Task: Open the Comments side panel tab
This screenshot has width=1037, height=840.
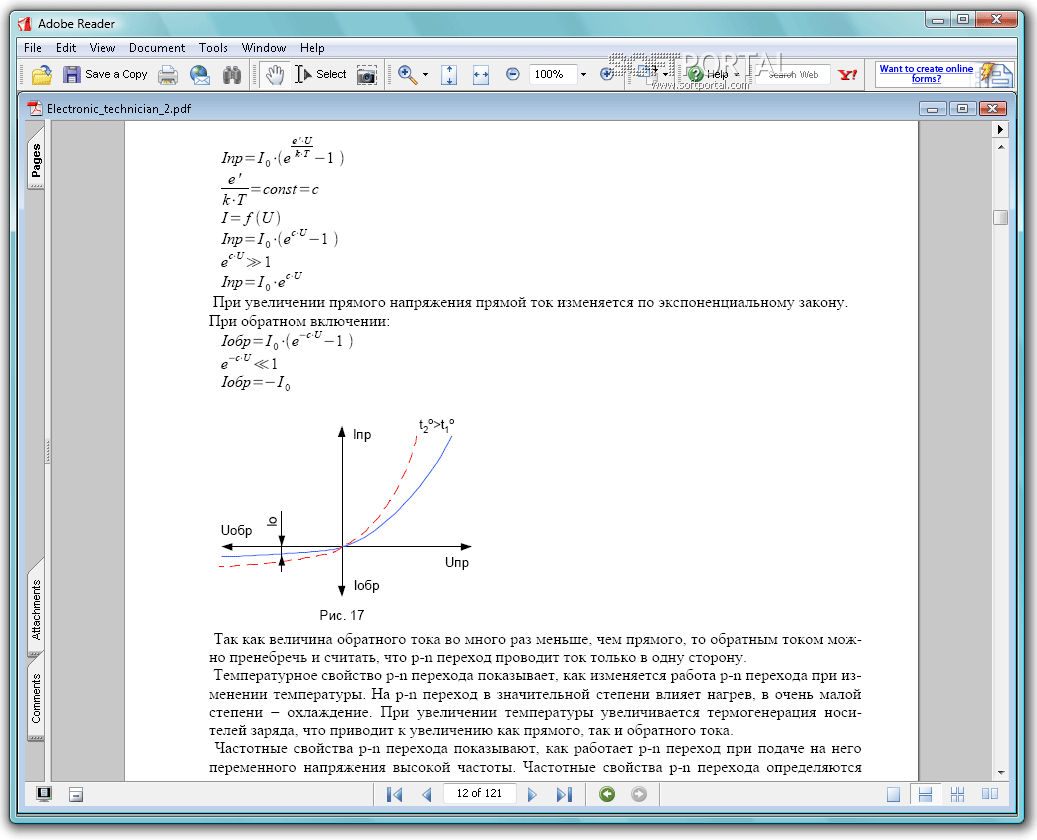Action: tap(36, 698)
